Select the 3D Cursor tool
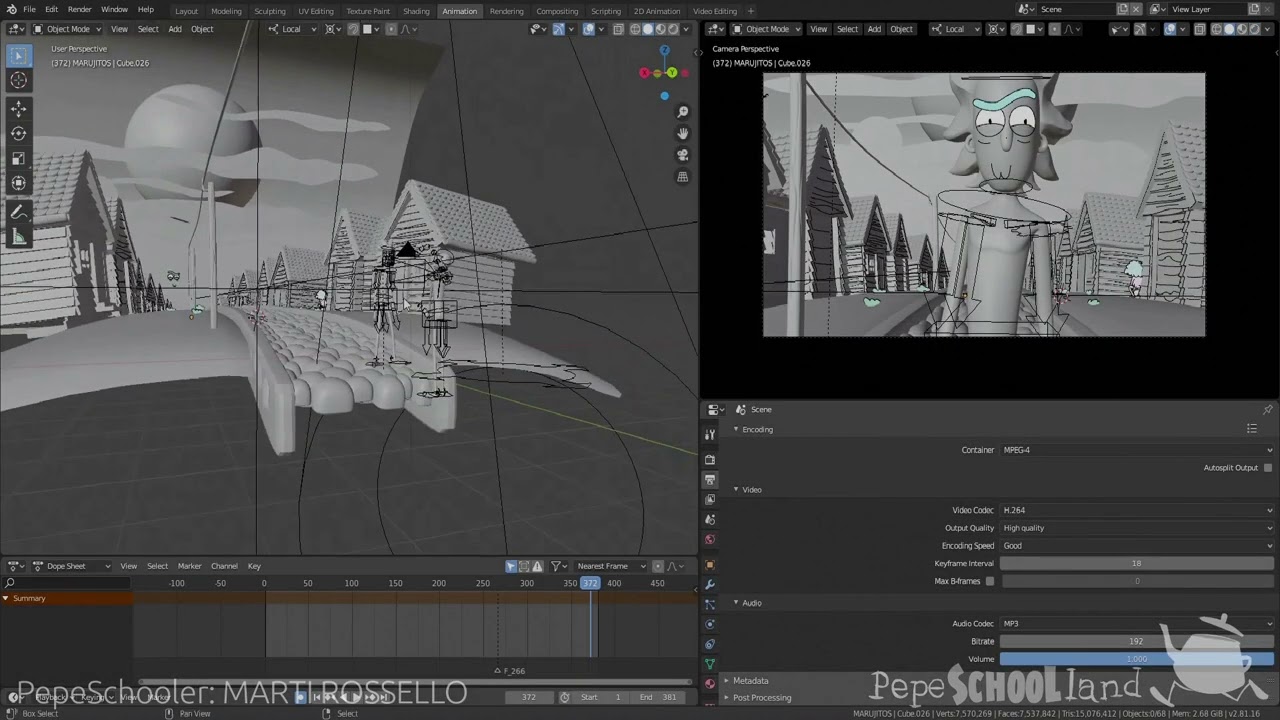1280x720 pixels. pos(18,80)
